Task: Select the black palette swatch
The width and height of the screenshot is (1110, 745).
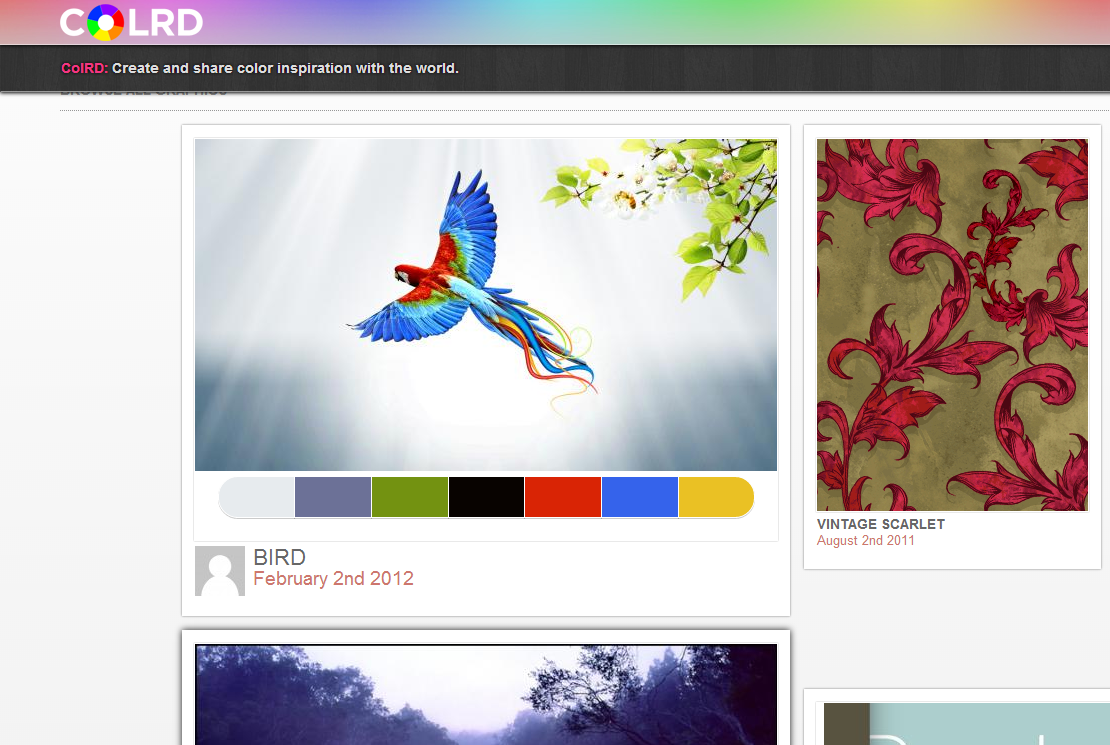Action: tap(486, 498)
